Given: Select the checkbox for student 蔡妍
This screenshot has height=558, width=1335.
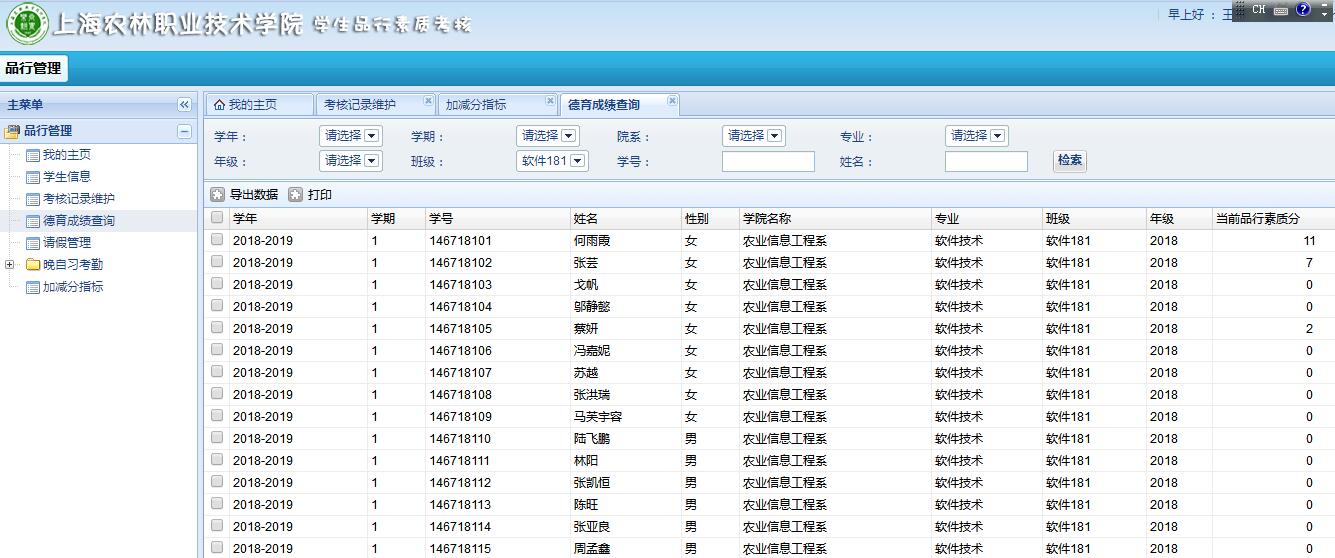Looking at the screenshot, I should [217, 328].
